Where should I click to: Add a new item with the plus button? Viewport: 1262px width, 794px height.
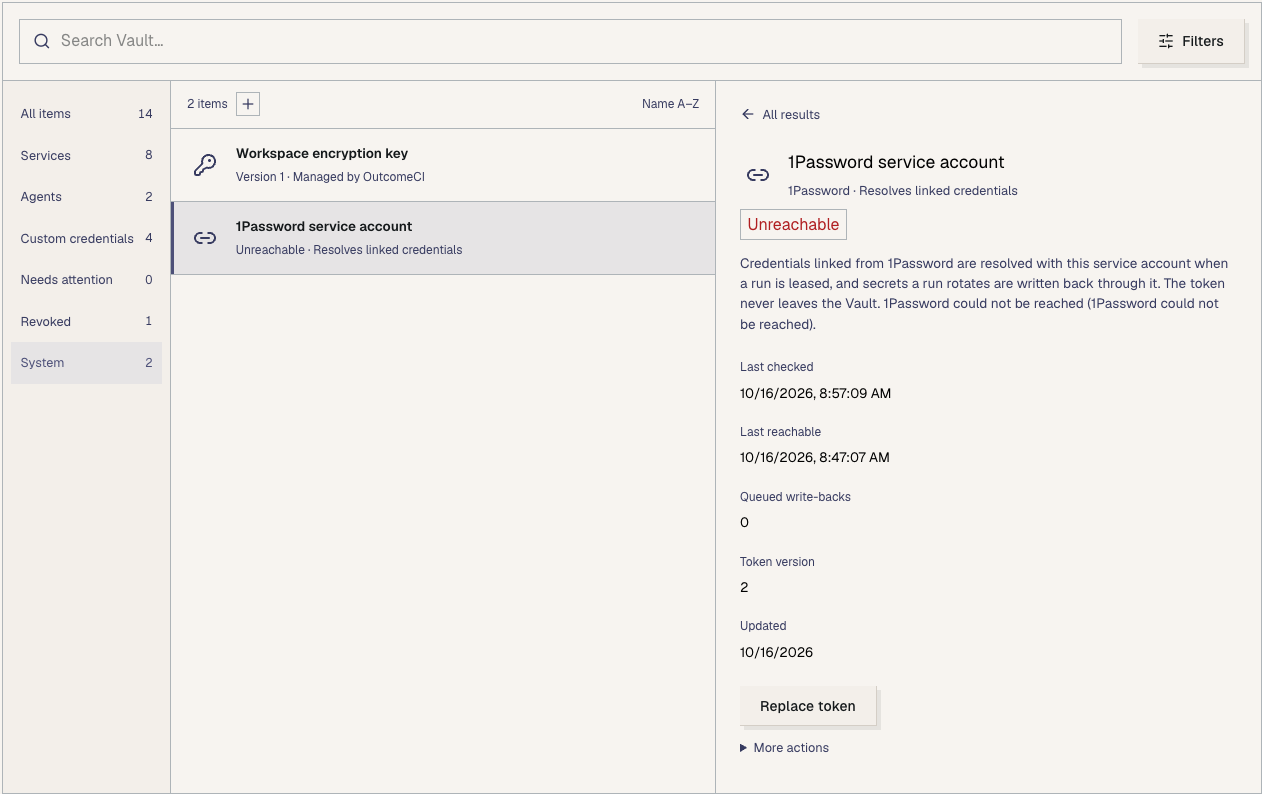248,104
